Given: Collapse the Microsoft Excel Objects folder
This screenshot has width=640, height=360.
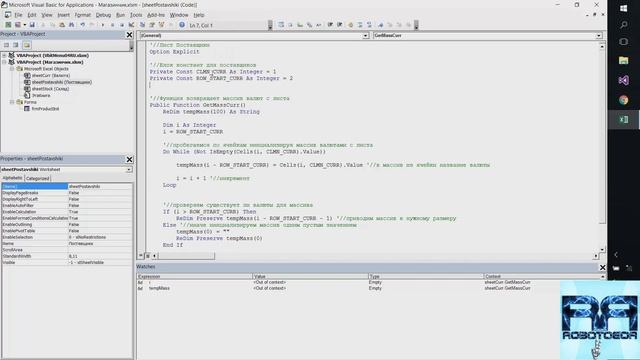Looking at the screenshot, I should click(x=12, y=69).
